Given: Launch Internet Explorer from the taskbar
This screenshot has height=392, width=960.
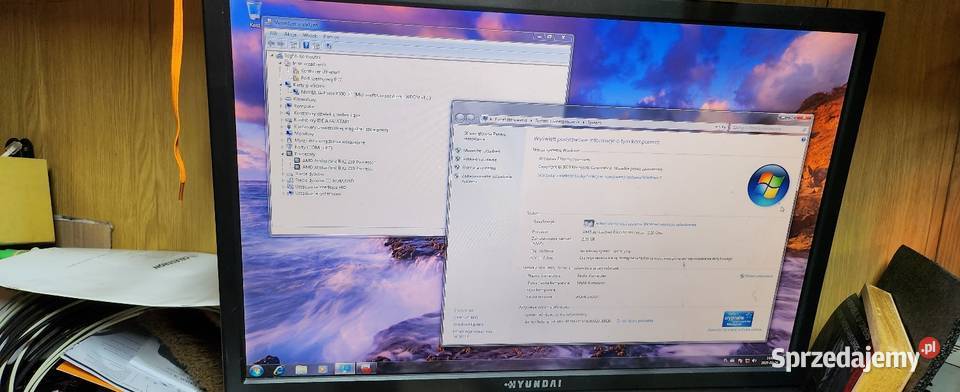Looking at the screenshot, I should tap(279, 370).
